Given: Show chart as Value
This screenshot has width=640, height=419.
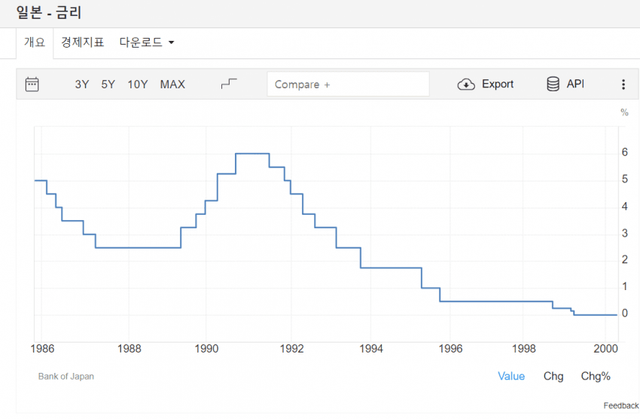Looking at the screenshot, I should 511,376.
